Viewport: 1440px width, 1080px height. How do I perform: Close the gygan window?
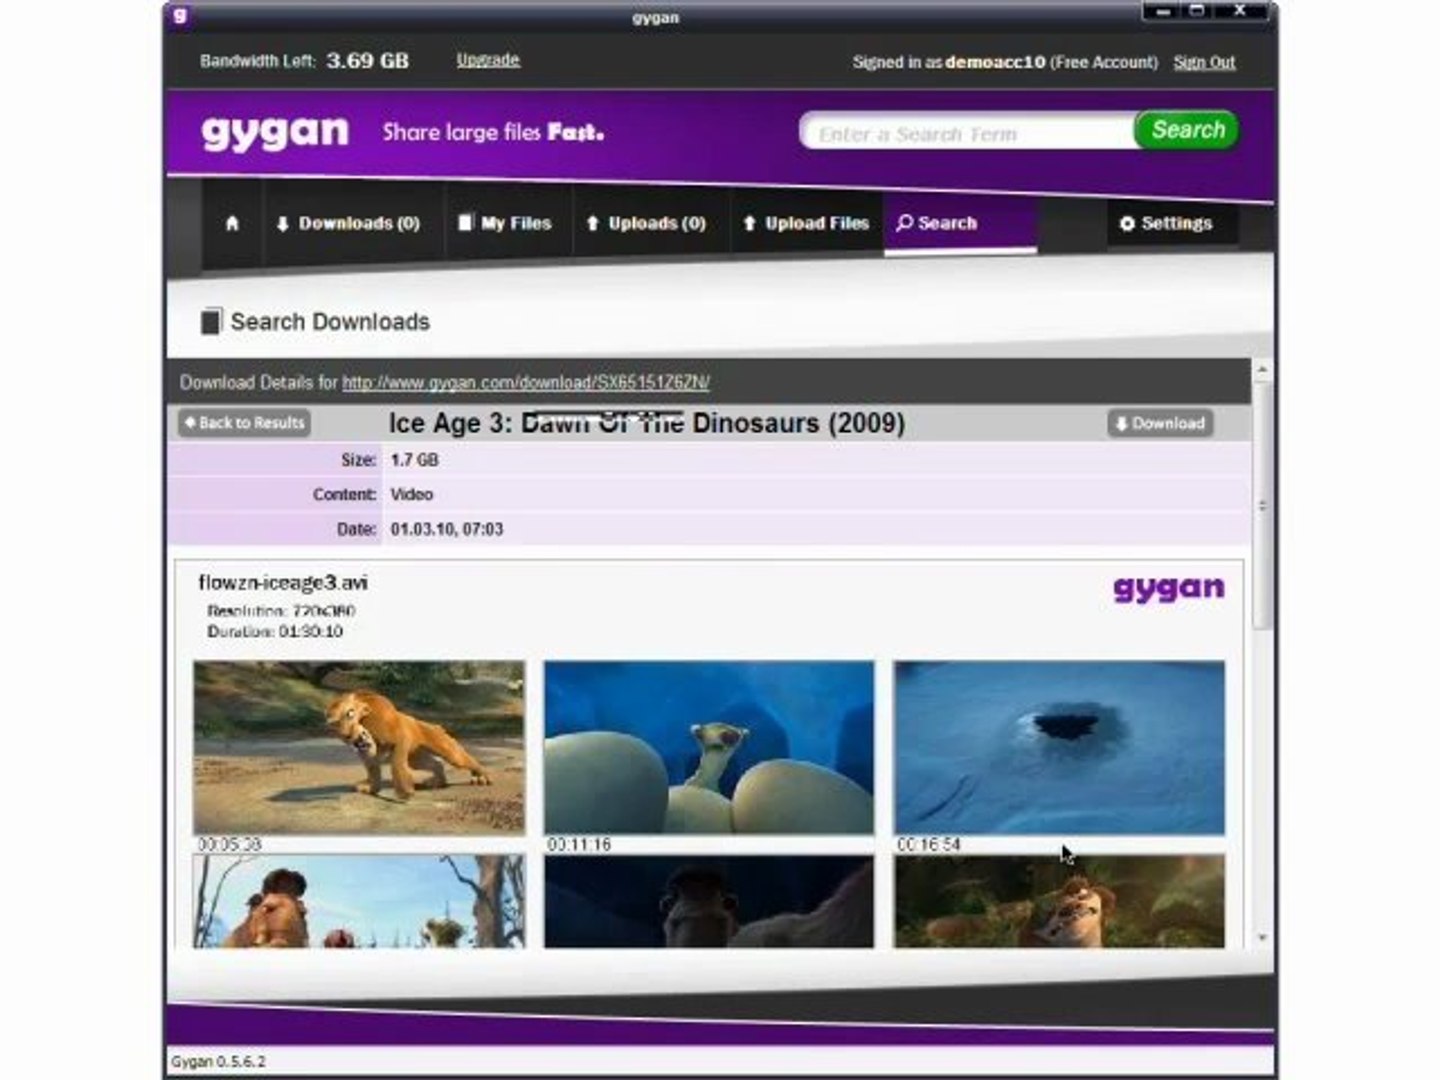tap(1240, 11)
